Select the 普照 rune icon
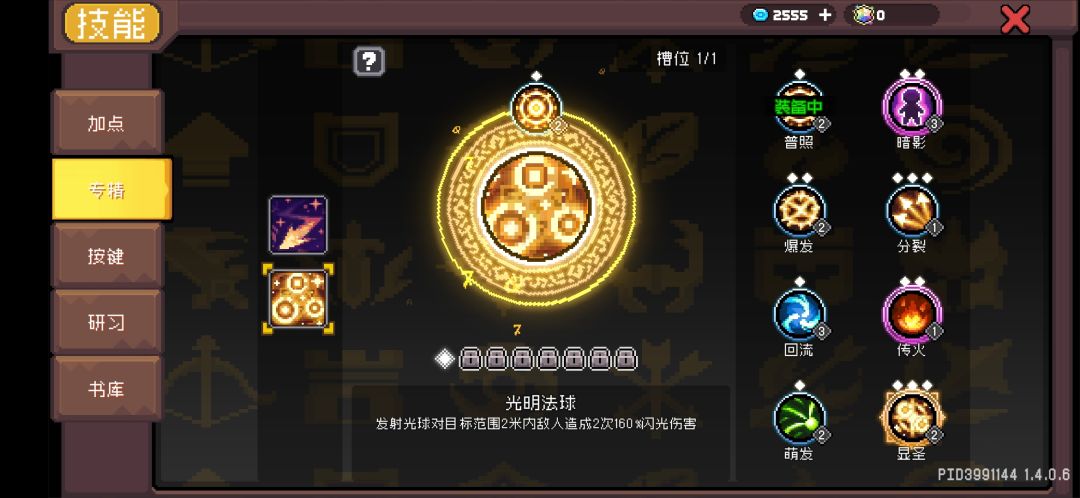Image resolution: width=1080 pixels, height=498 pixels. [x=800, y=107]
